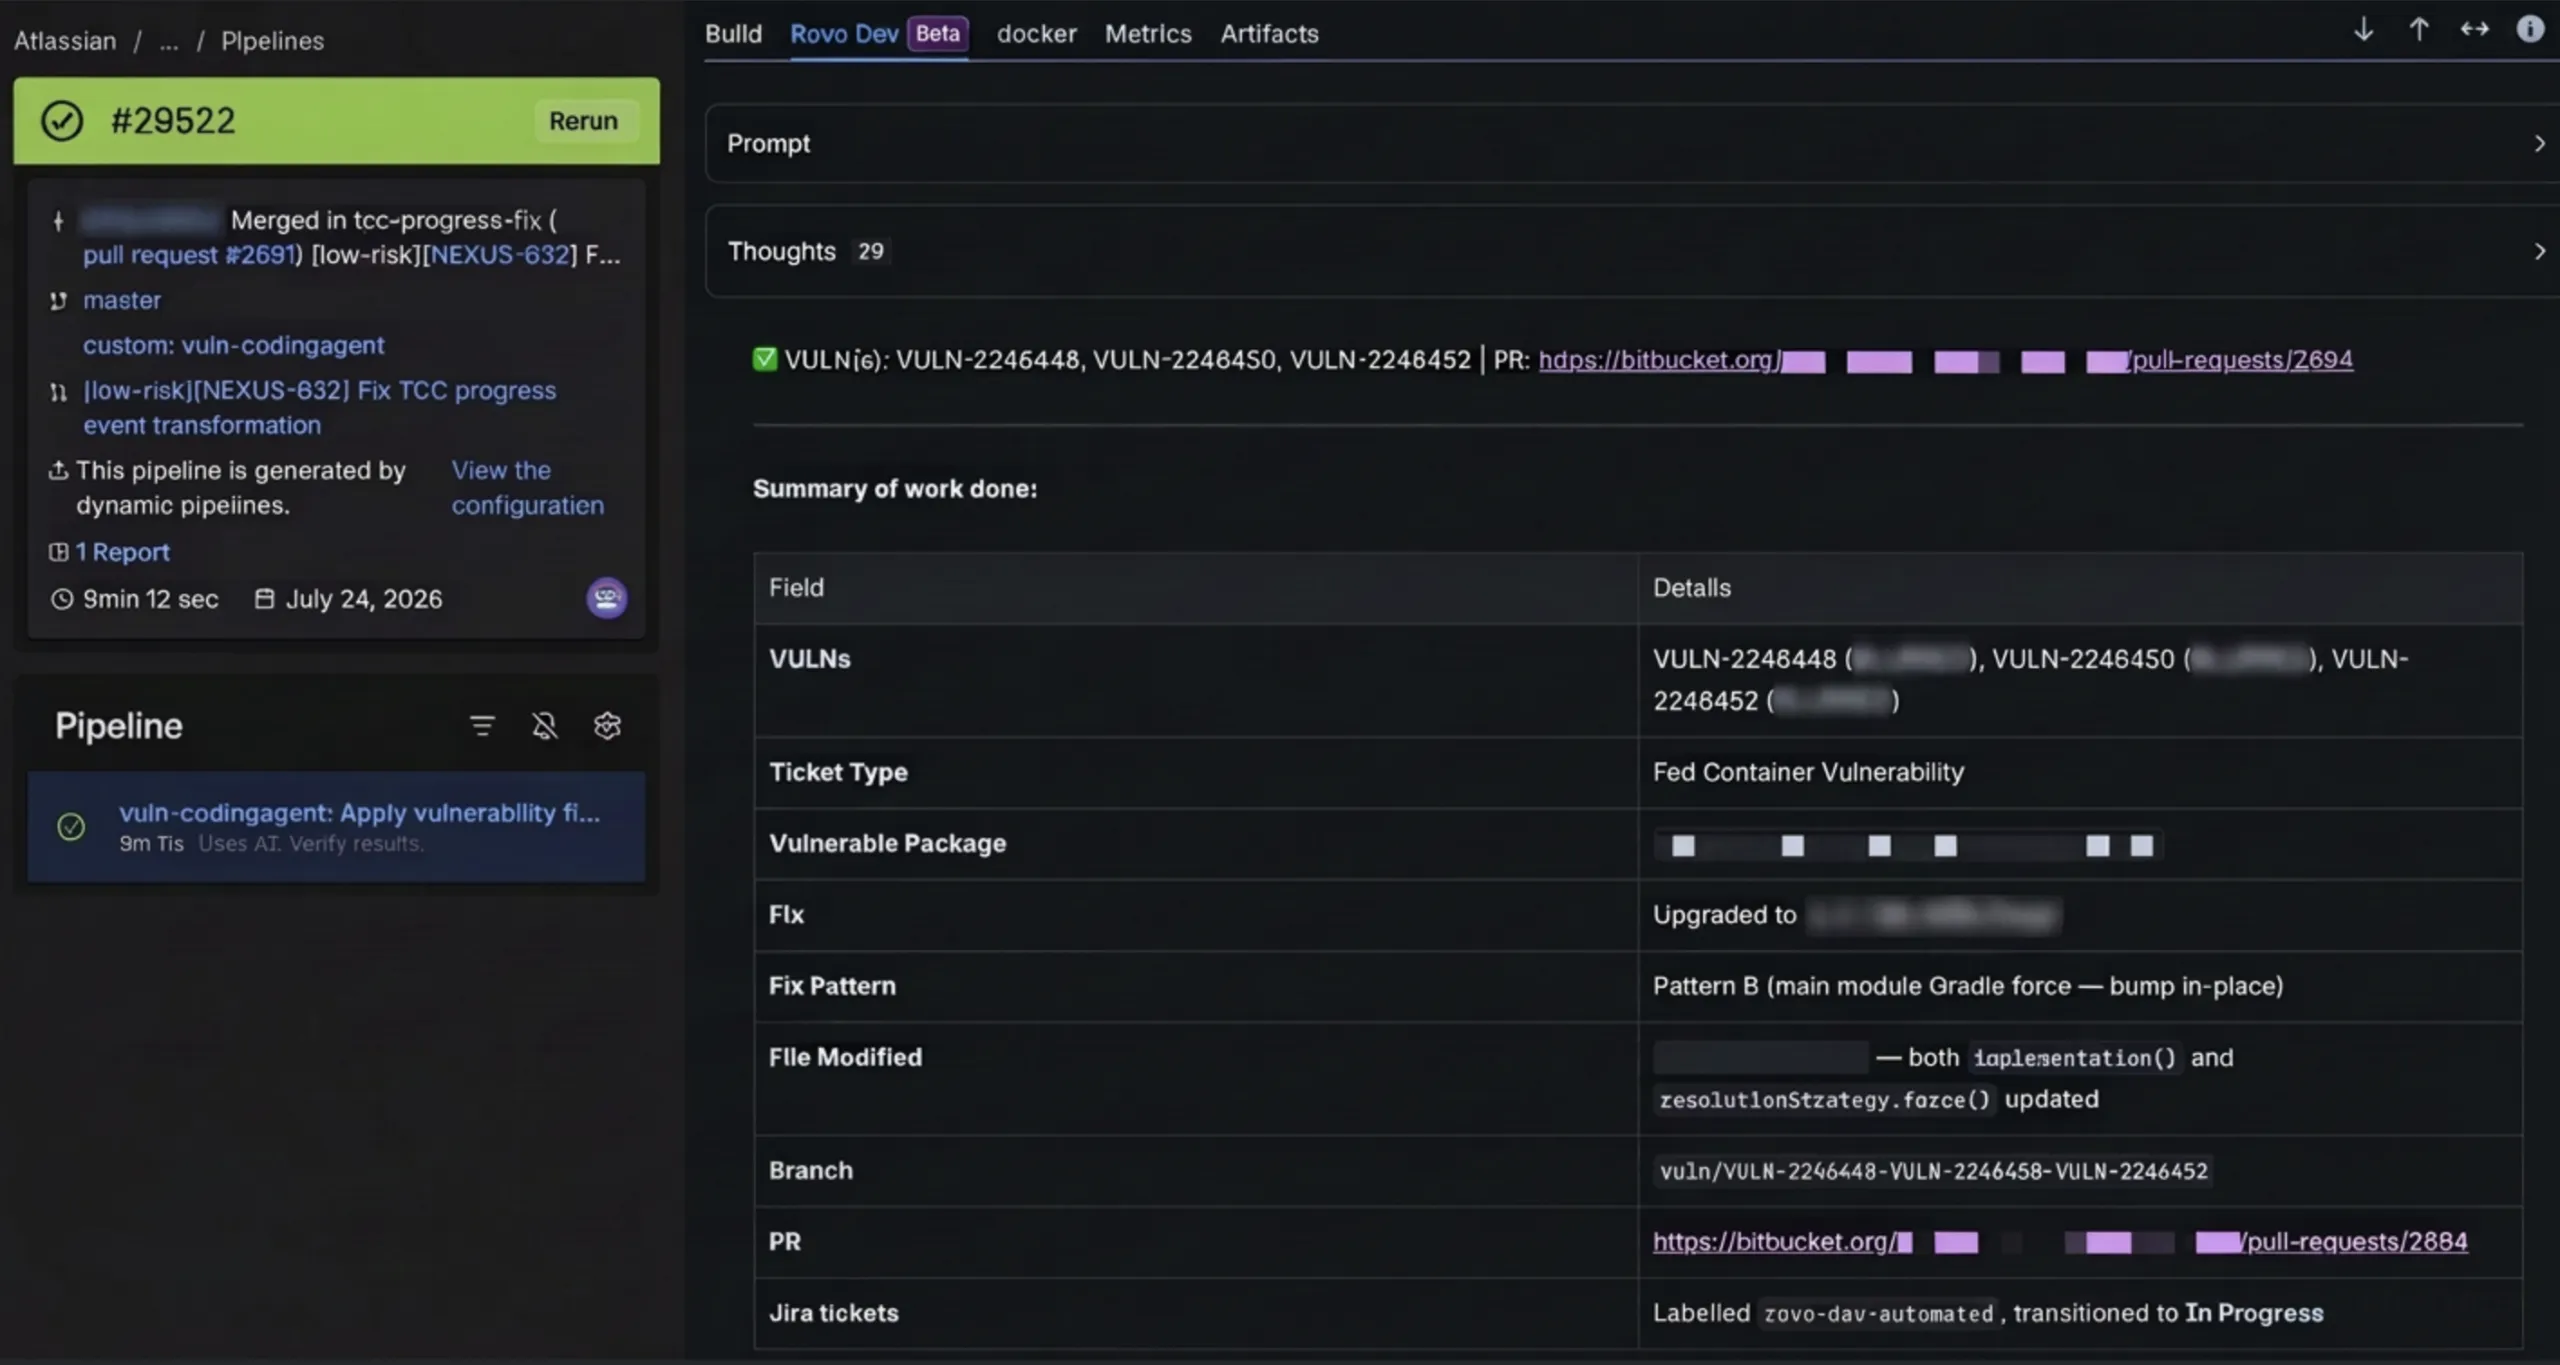Click the In Progress status text
Viewport: 2560px width, 1365px height.
click(2254, 1313)
